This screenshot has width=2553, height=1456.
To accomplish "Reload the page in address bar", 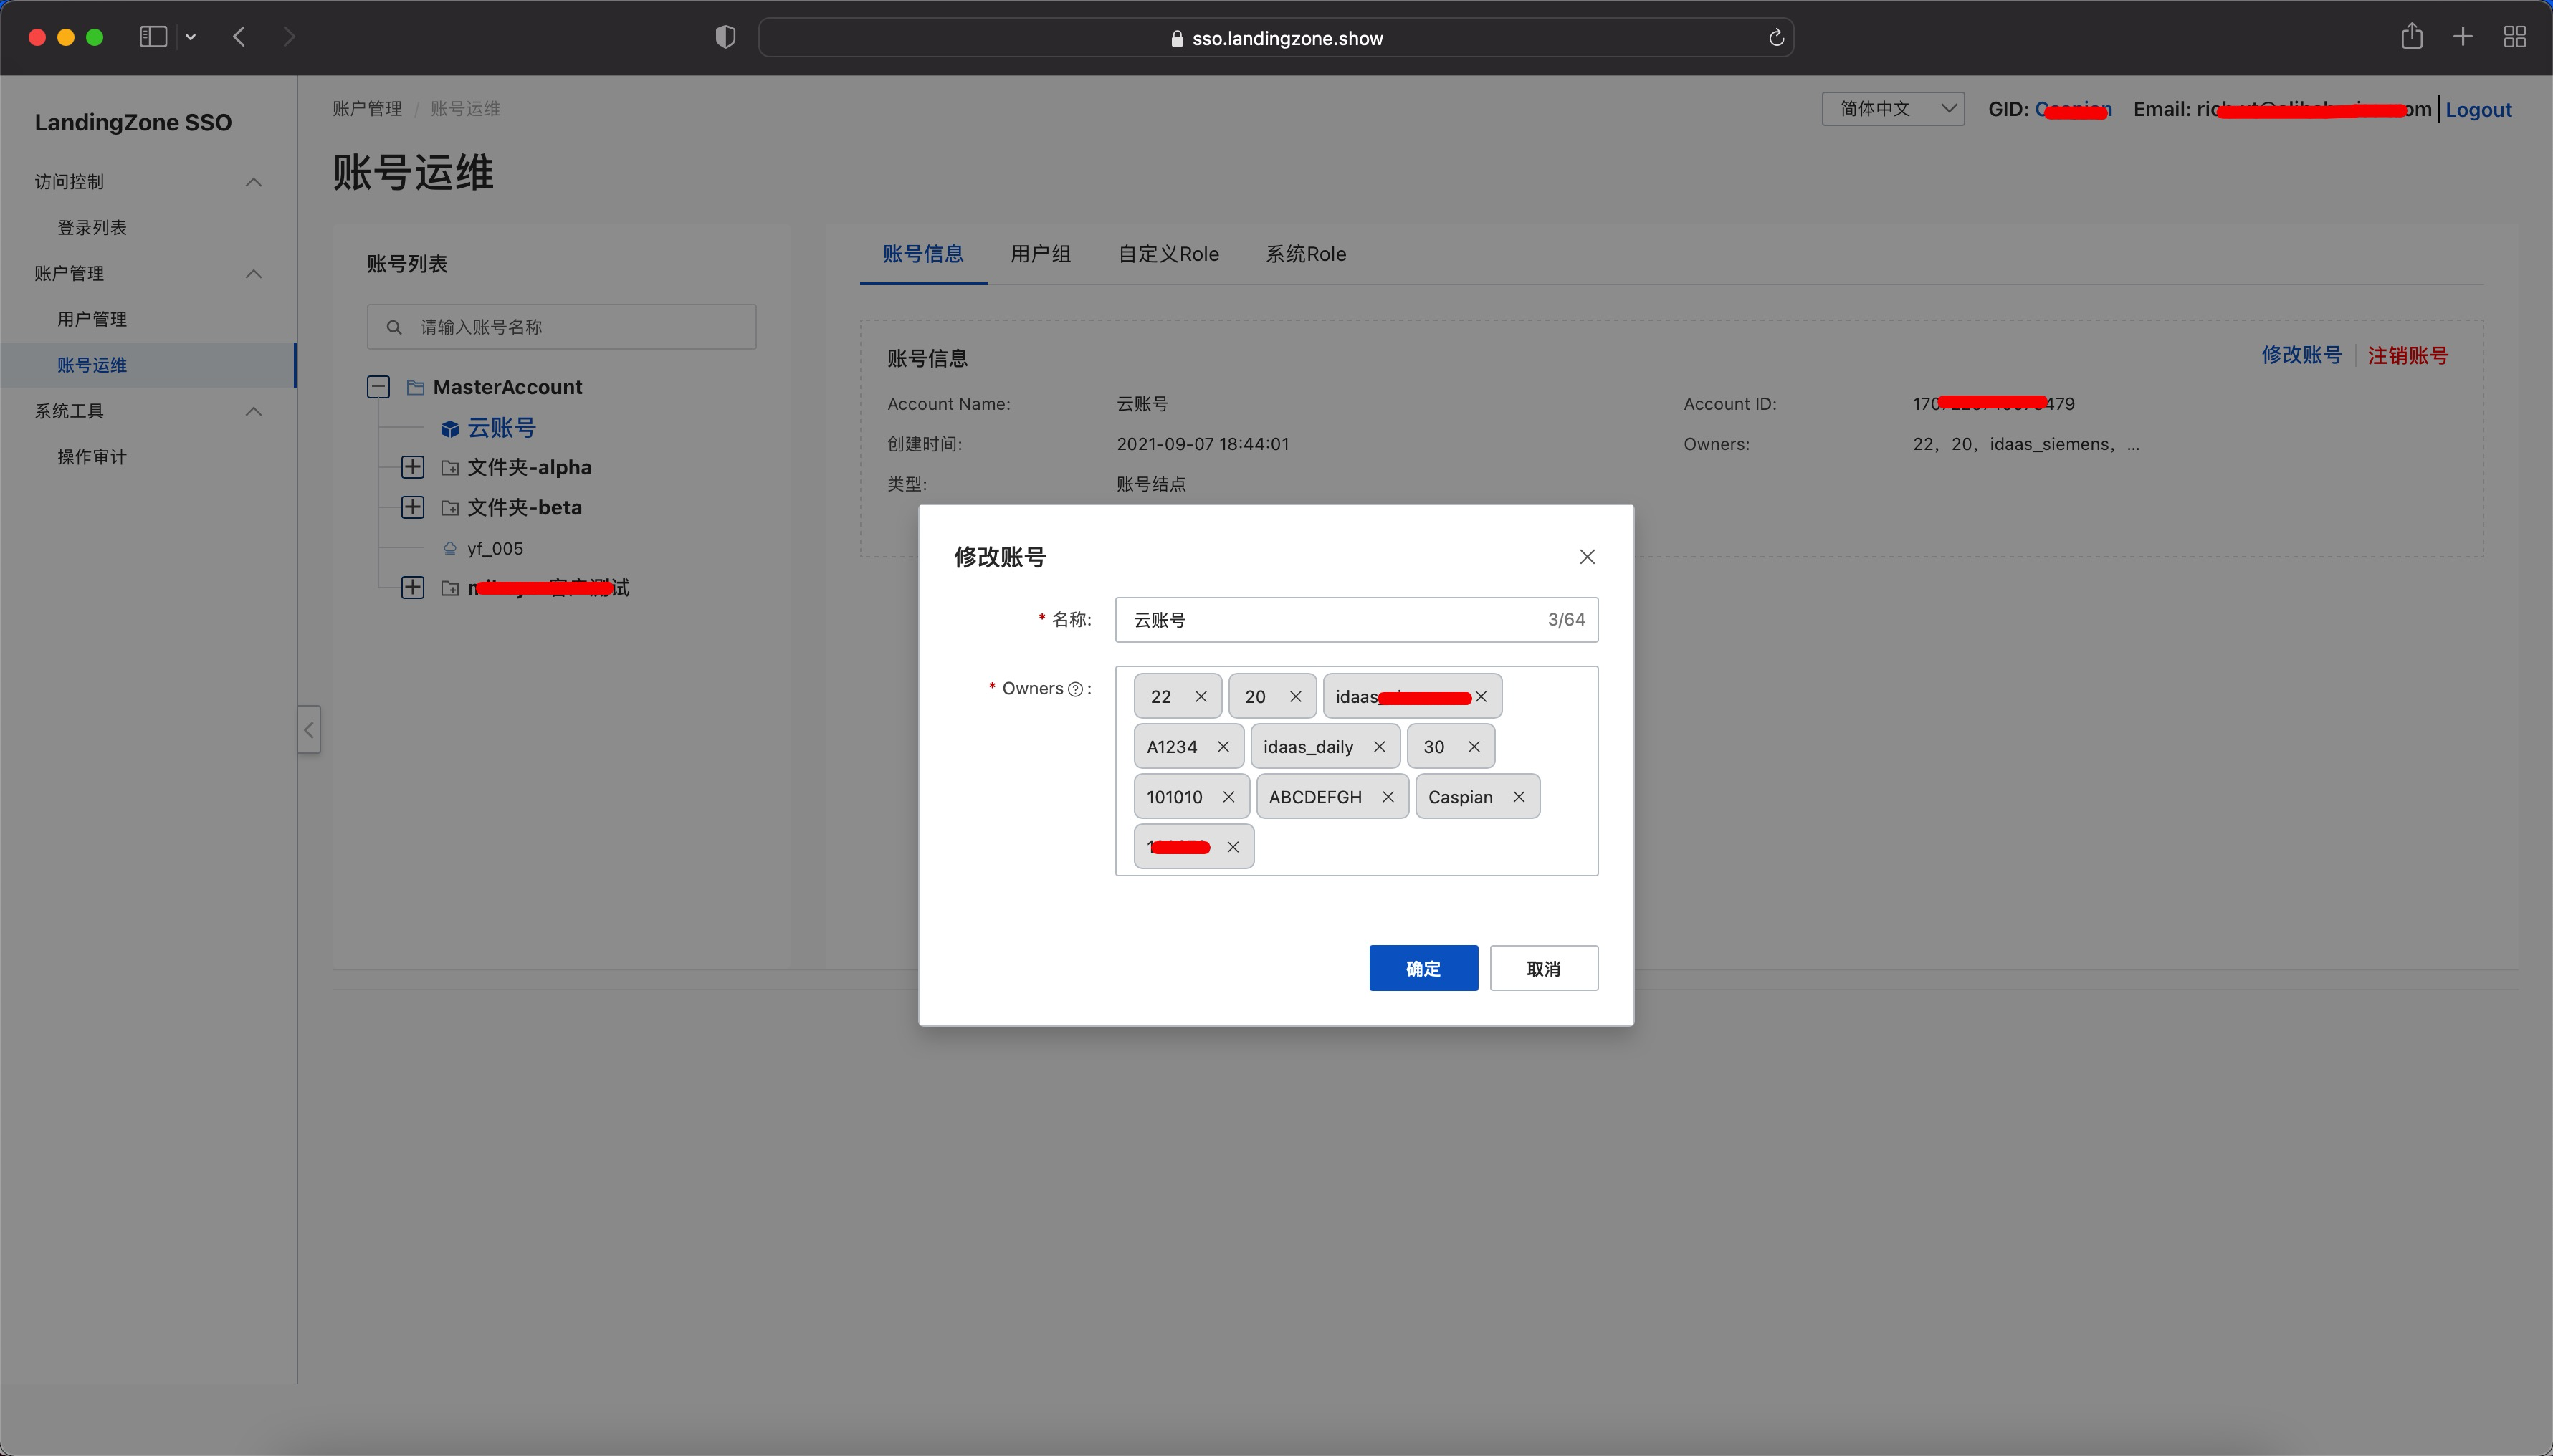I will click(x=1776, y=38).
